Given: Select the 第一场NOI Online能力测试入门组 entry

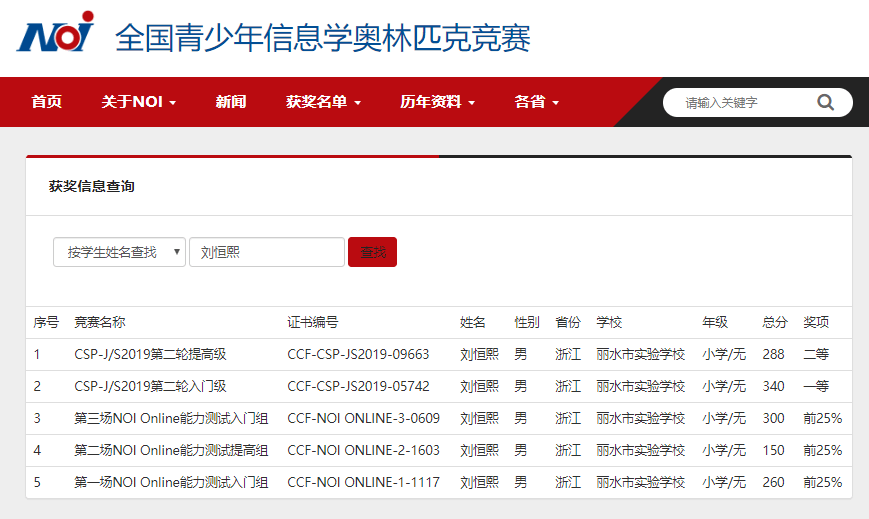Looking at the screenshot, I should pos(171,482).
